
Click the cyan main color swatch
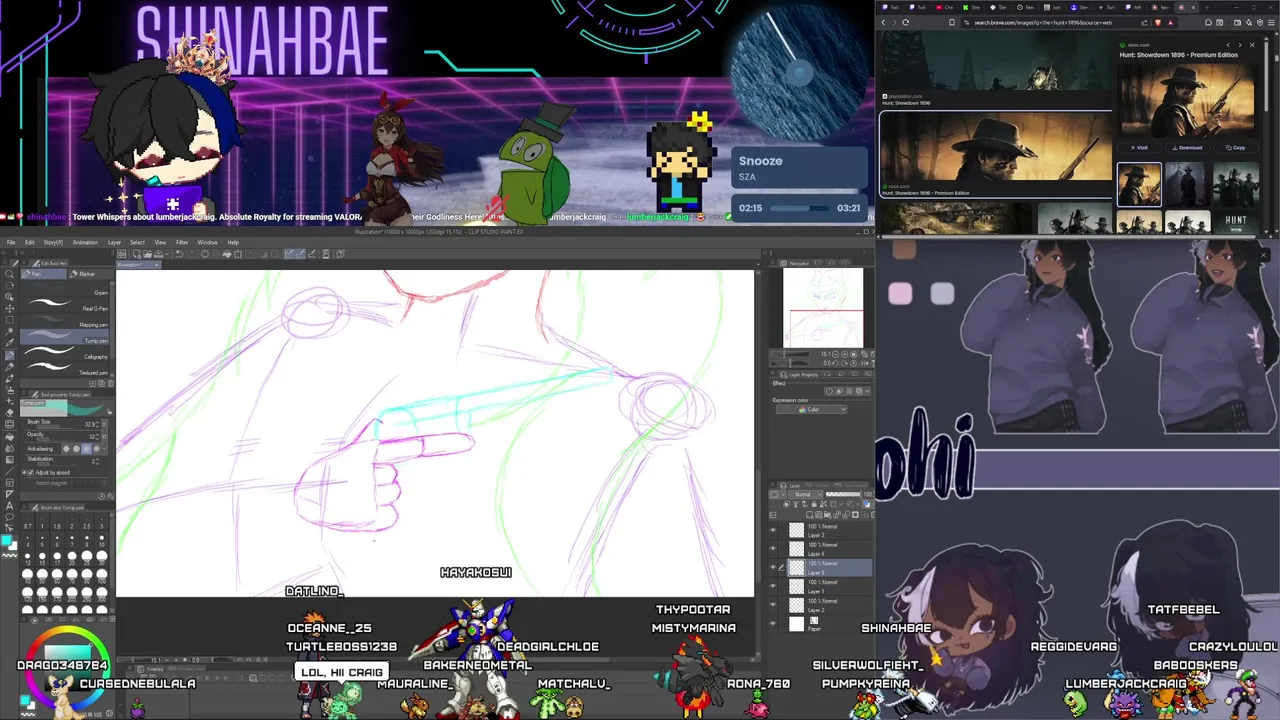(x=6, y=541)
